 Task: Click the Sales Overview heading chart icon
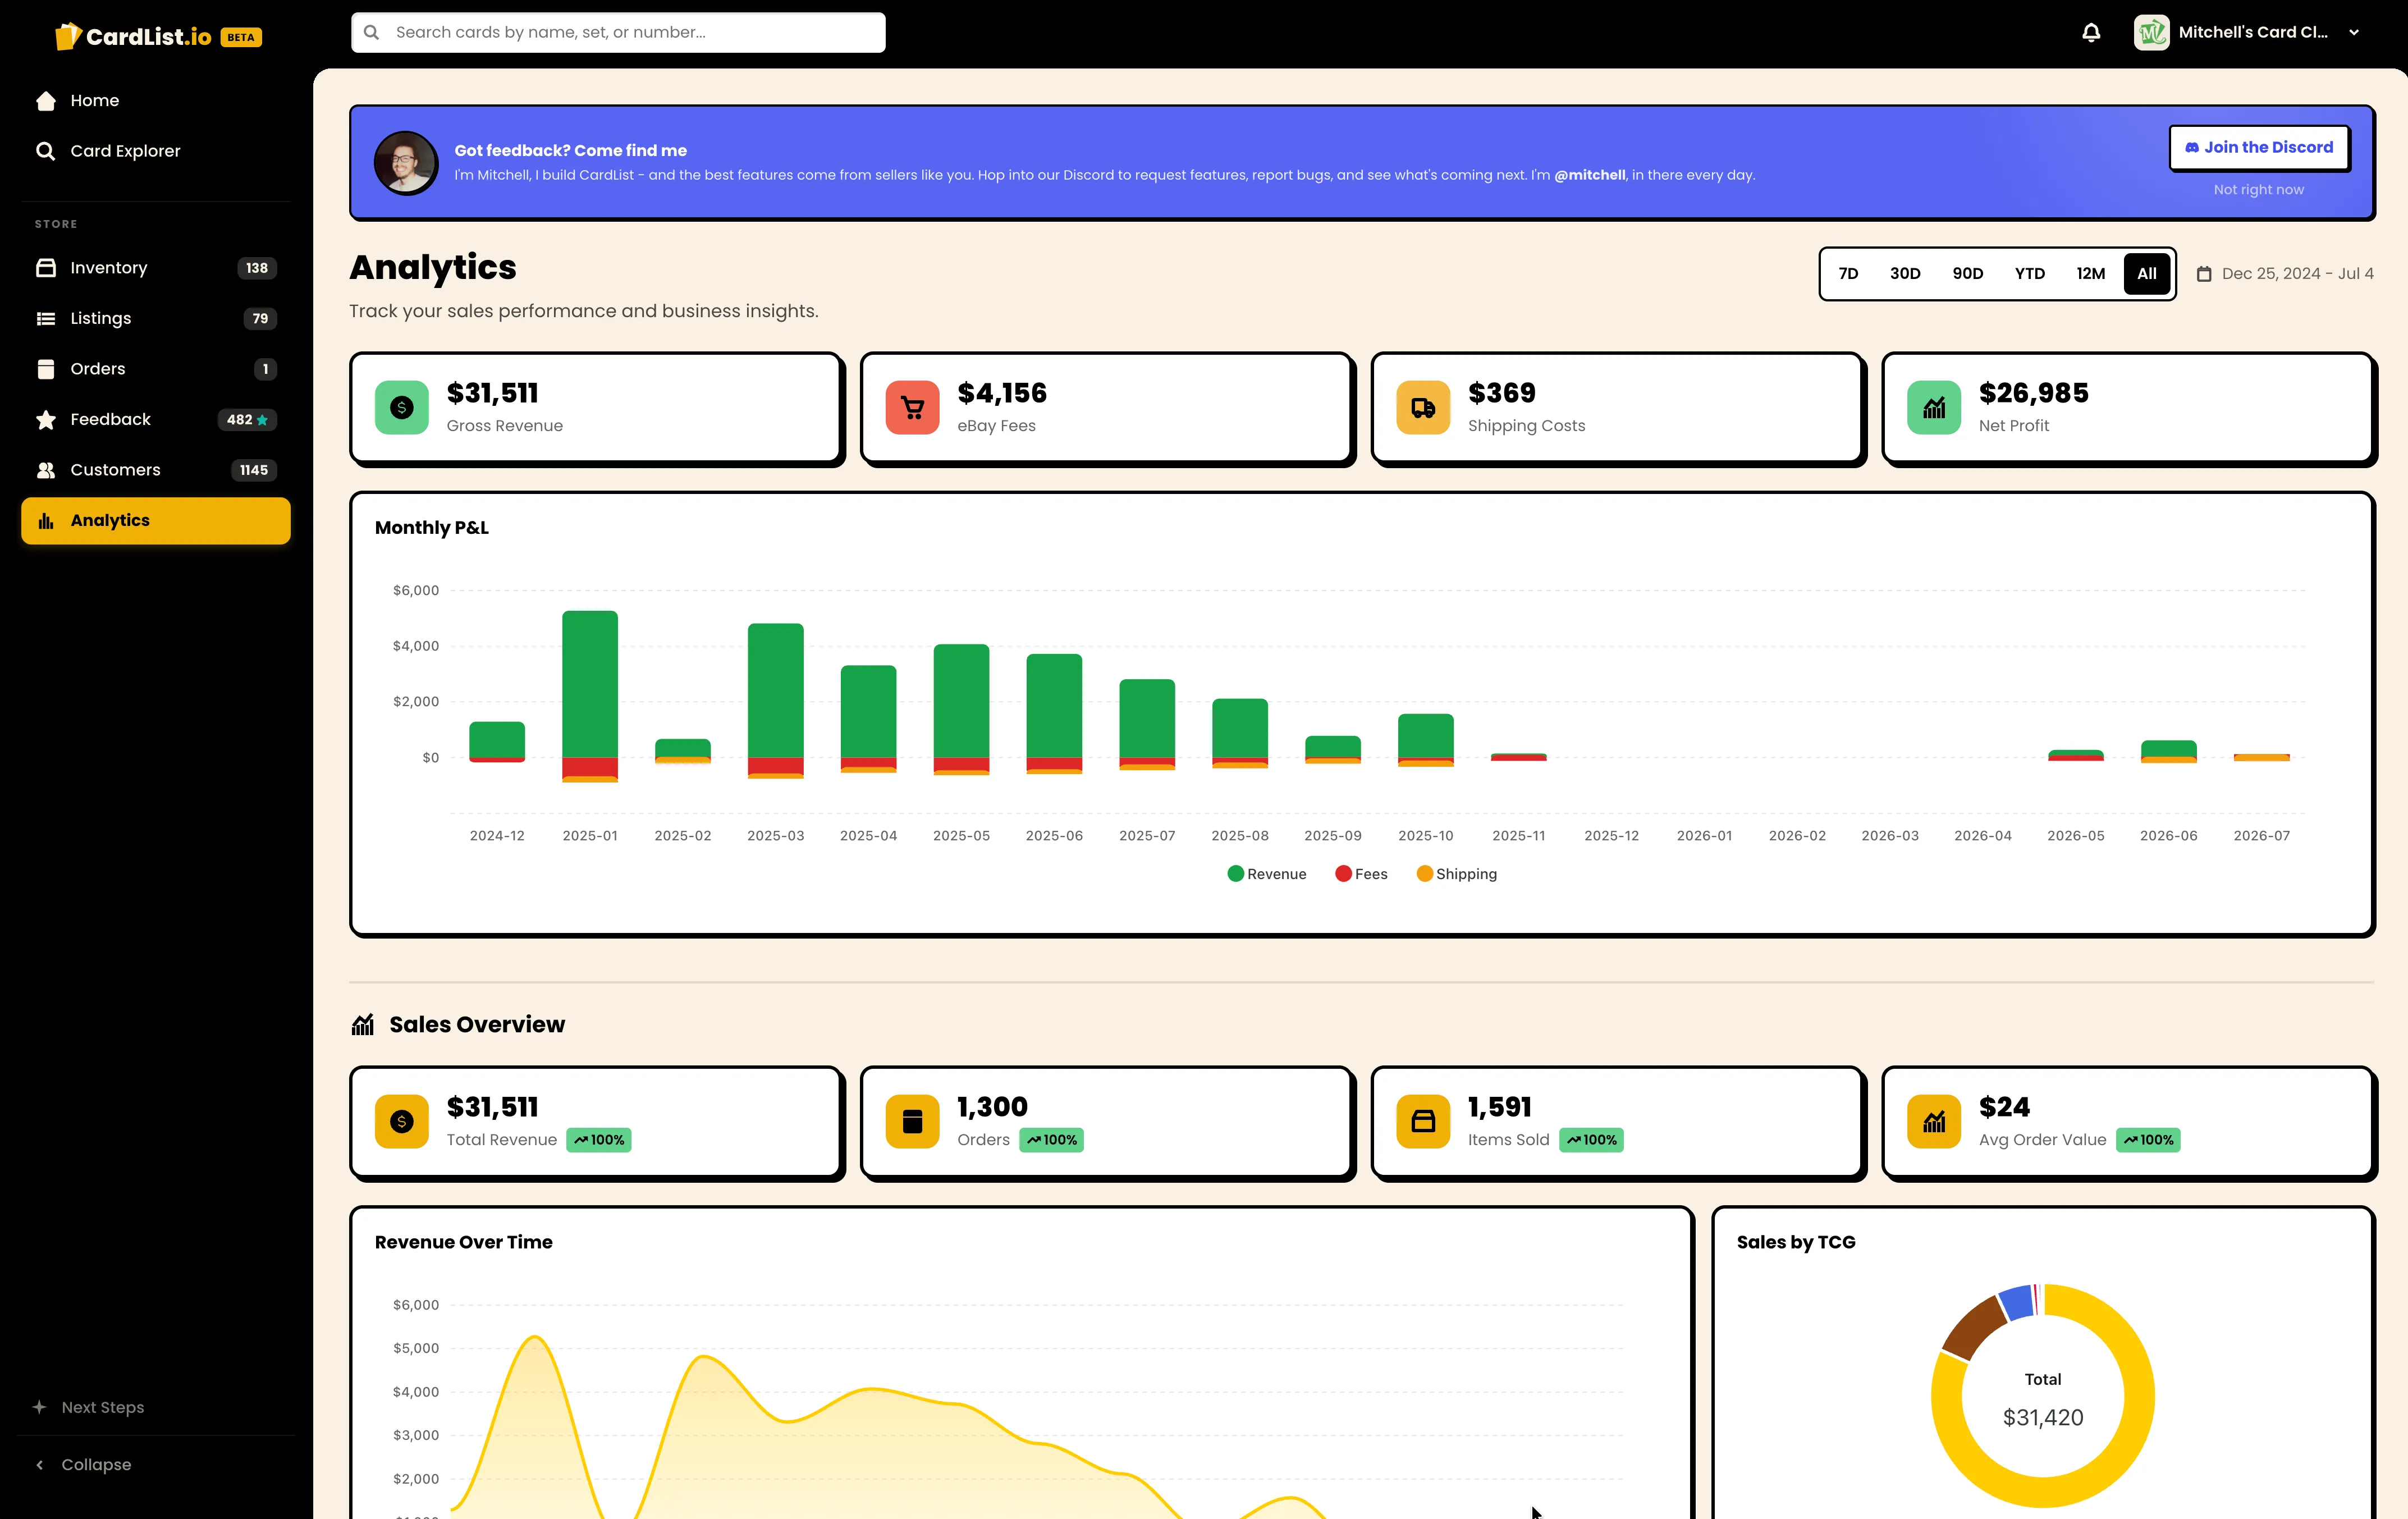pos(363,1025)
